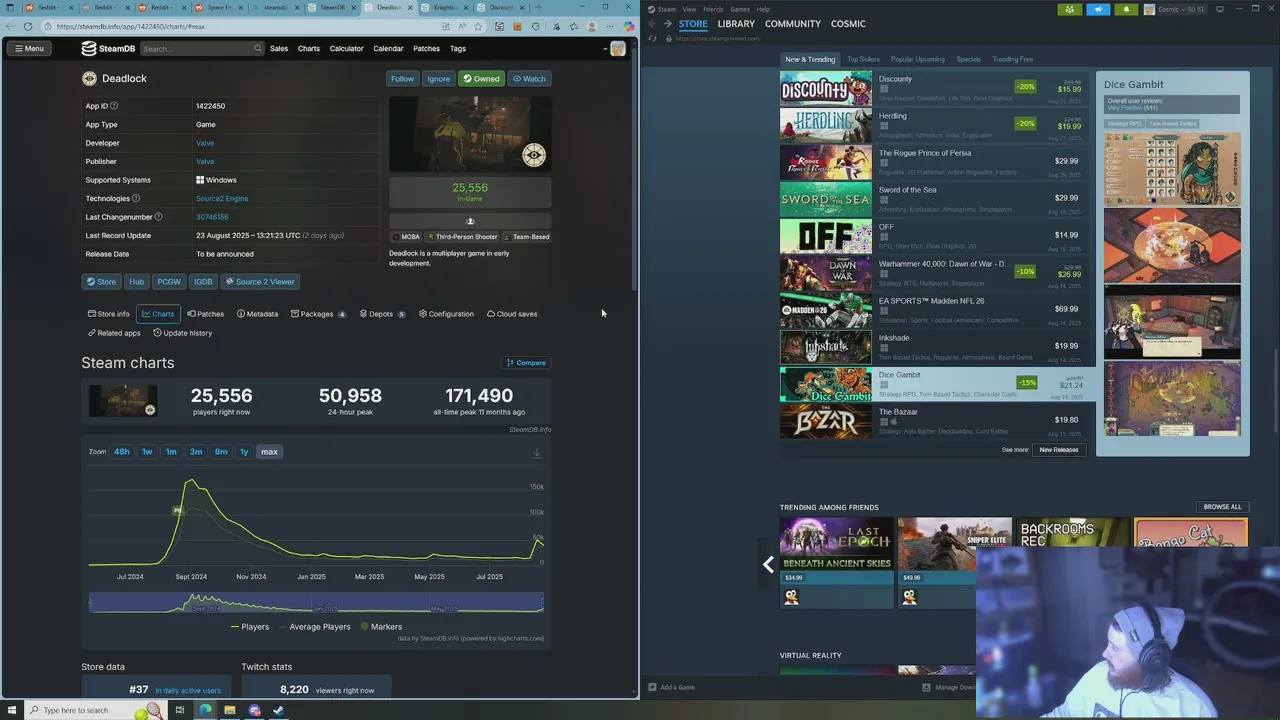Open Steam from the taskbar

[x=279, y=710]
